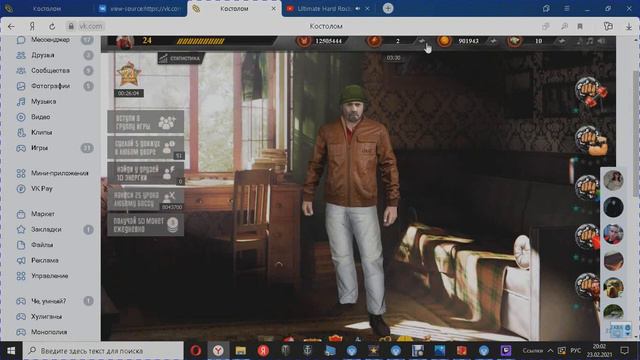Launch Хулиганы game shortcut
Viewport: 640px width, 360px height.
click(x=47, y=317)
